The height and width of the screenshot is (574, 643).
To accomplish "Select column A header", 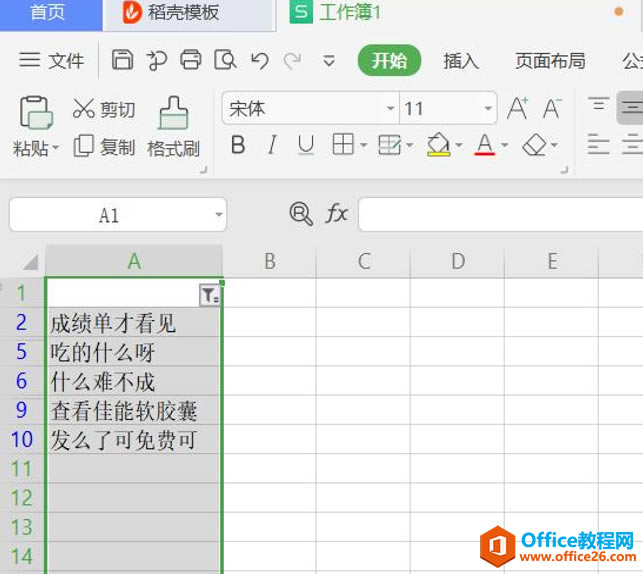I will click(x=134, y=261).
